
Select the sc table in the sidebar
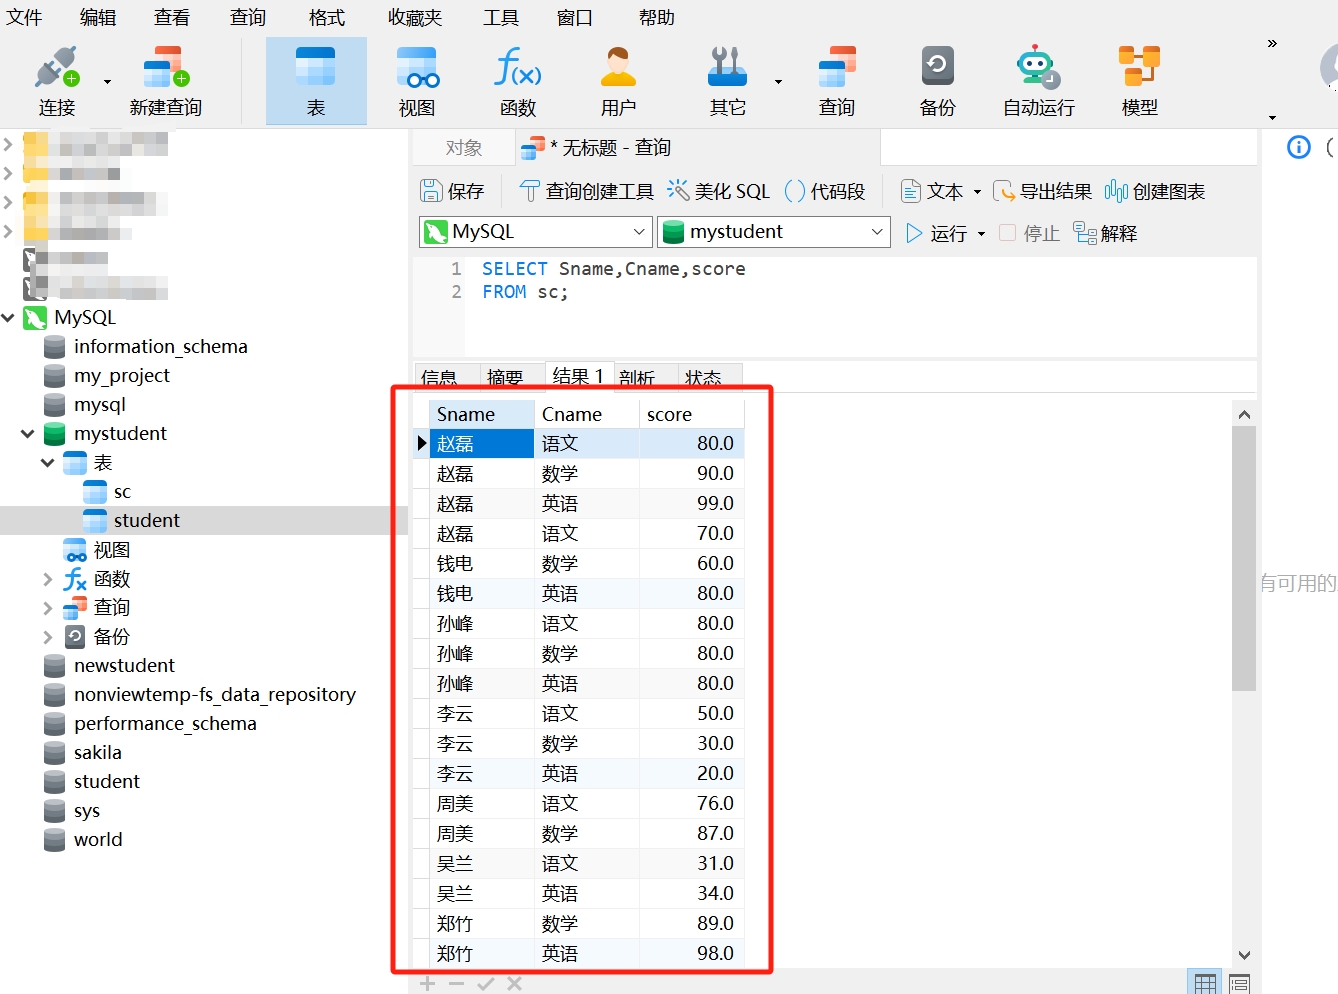[120, 491]
